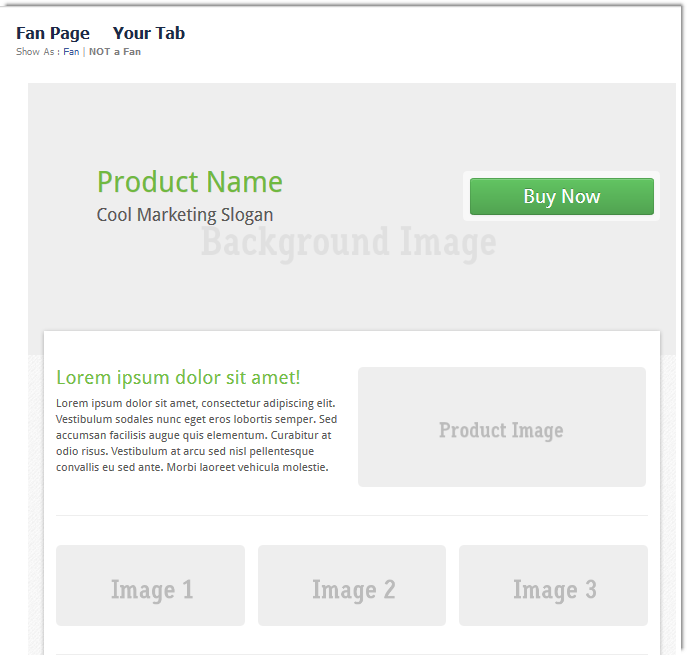The image size is (687, 655).
Task: Select the Cool Marketing Slogan text
Action: [x=185, y=215]
